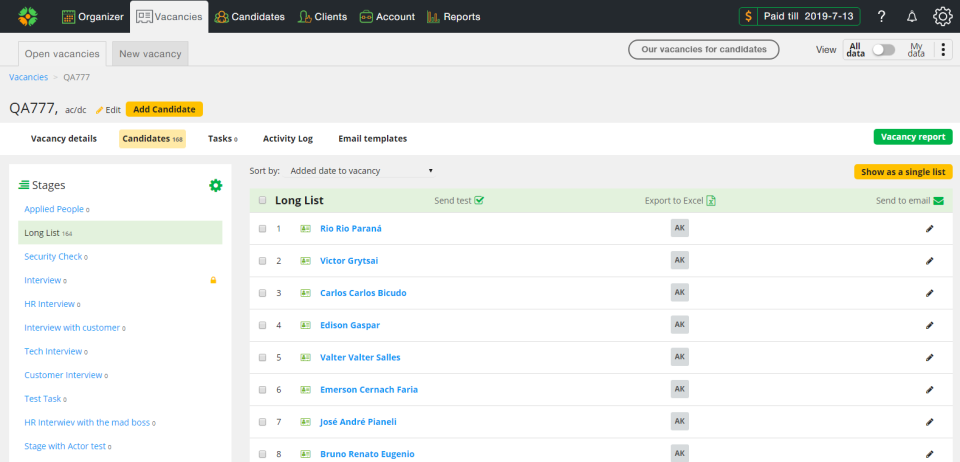Check the box for Valter Valter Salles
The width and height of the screenshot is (960, 462).
pyautogui.click(x=263, y=357)
